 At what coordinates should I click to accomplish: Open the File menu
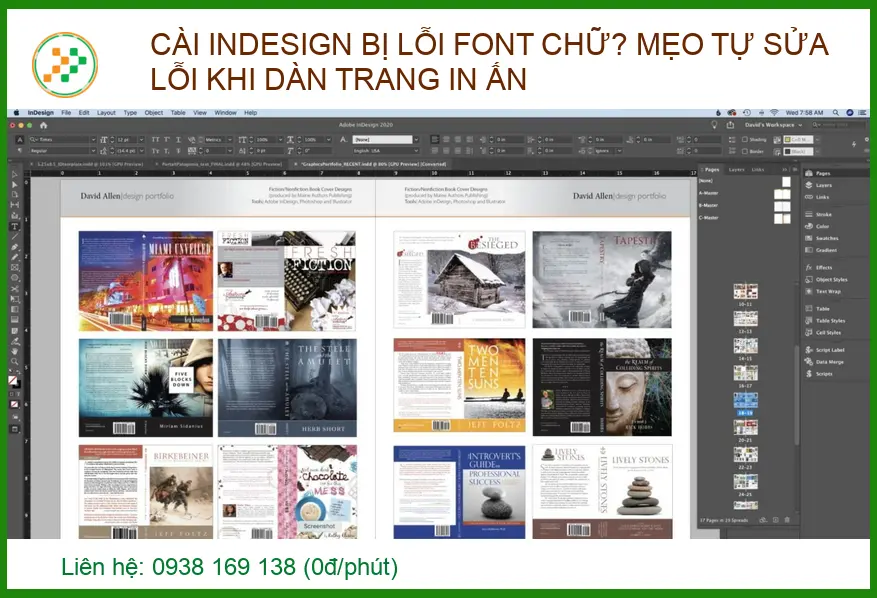[66, 112]
